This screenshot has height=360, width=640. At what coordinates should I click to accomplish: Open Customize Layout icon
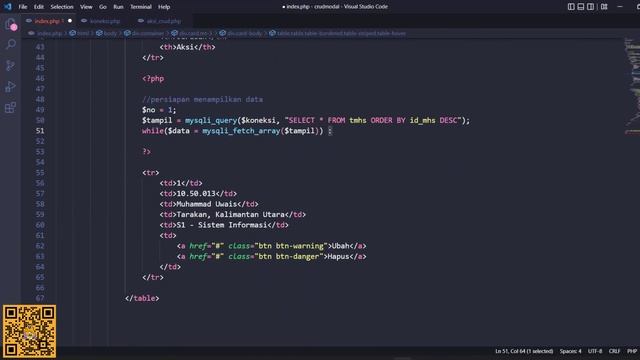pos(604,7)
